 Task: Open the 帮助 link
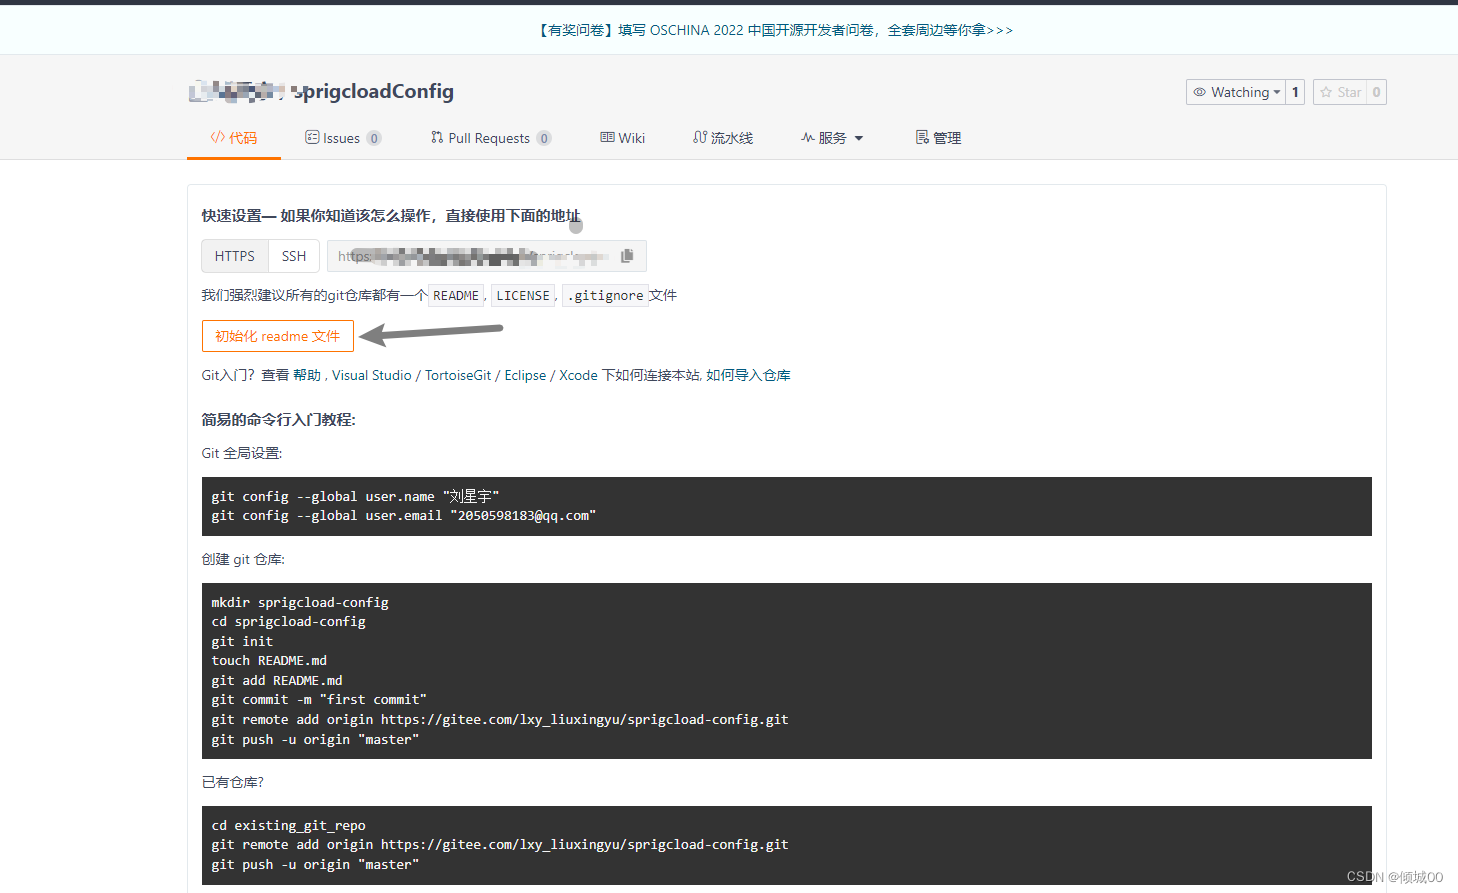307,375
